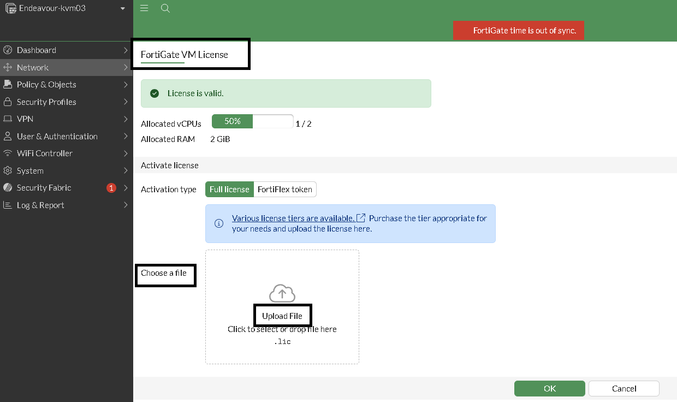This screenshot has width=677, height=402.
Task: Open the User & Authentication menu item
Action: pyautogui.click(x=66, y=136)
